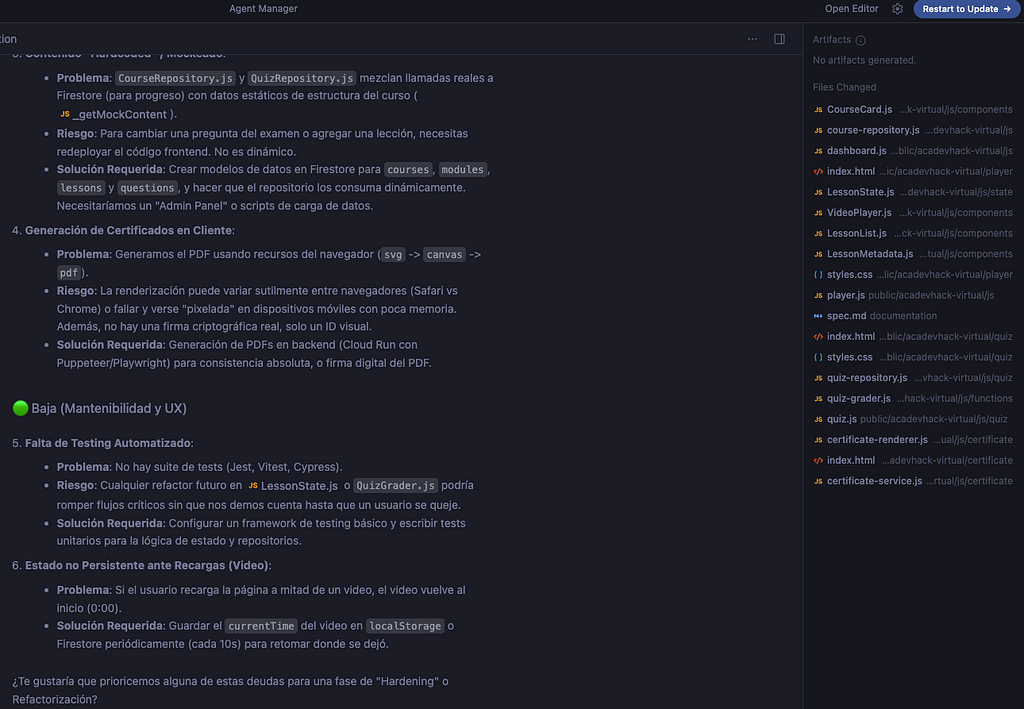1024x709 pixels.
Task: Click Falta de Testing Automatizado heading
Action: pos(108,443)
